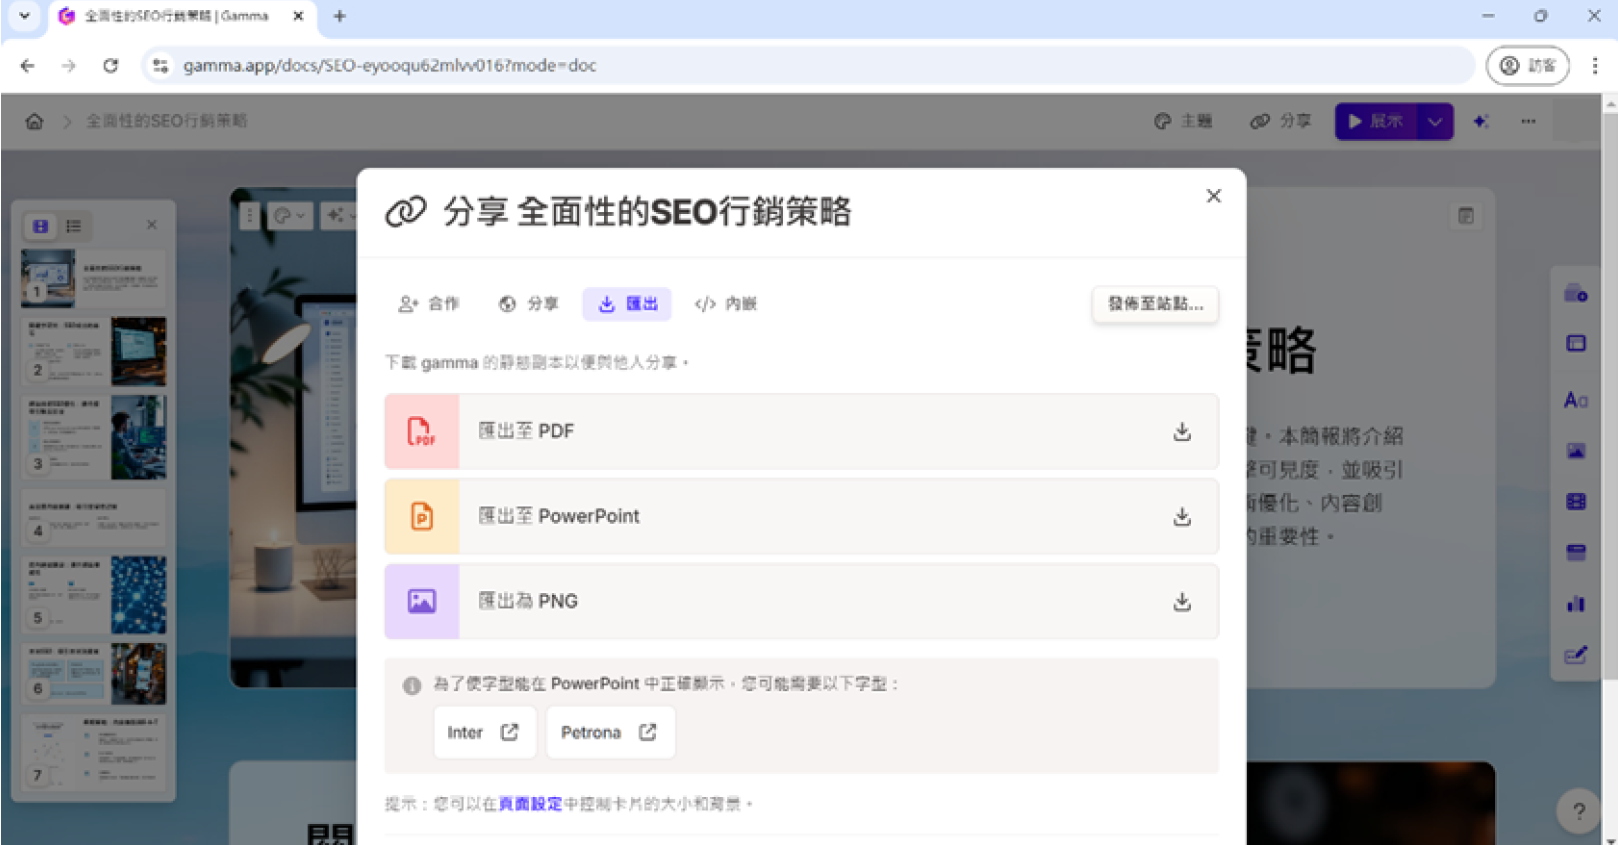Click download arrow for PowerPoint export
This screenshot has height=845, width=1618.
tap(1182, 516)
